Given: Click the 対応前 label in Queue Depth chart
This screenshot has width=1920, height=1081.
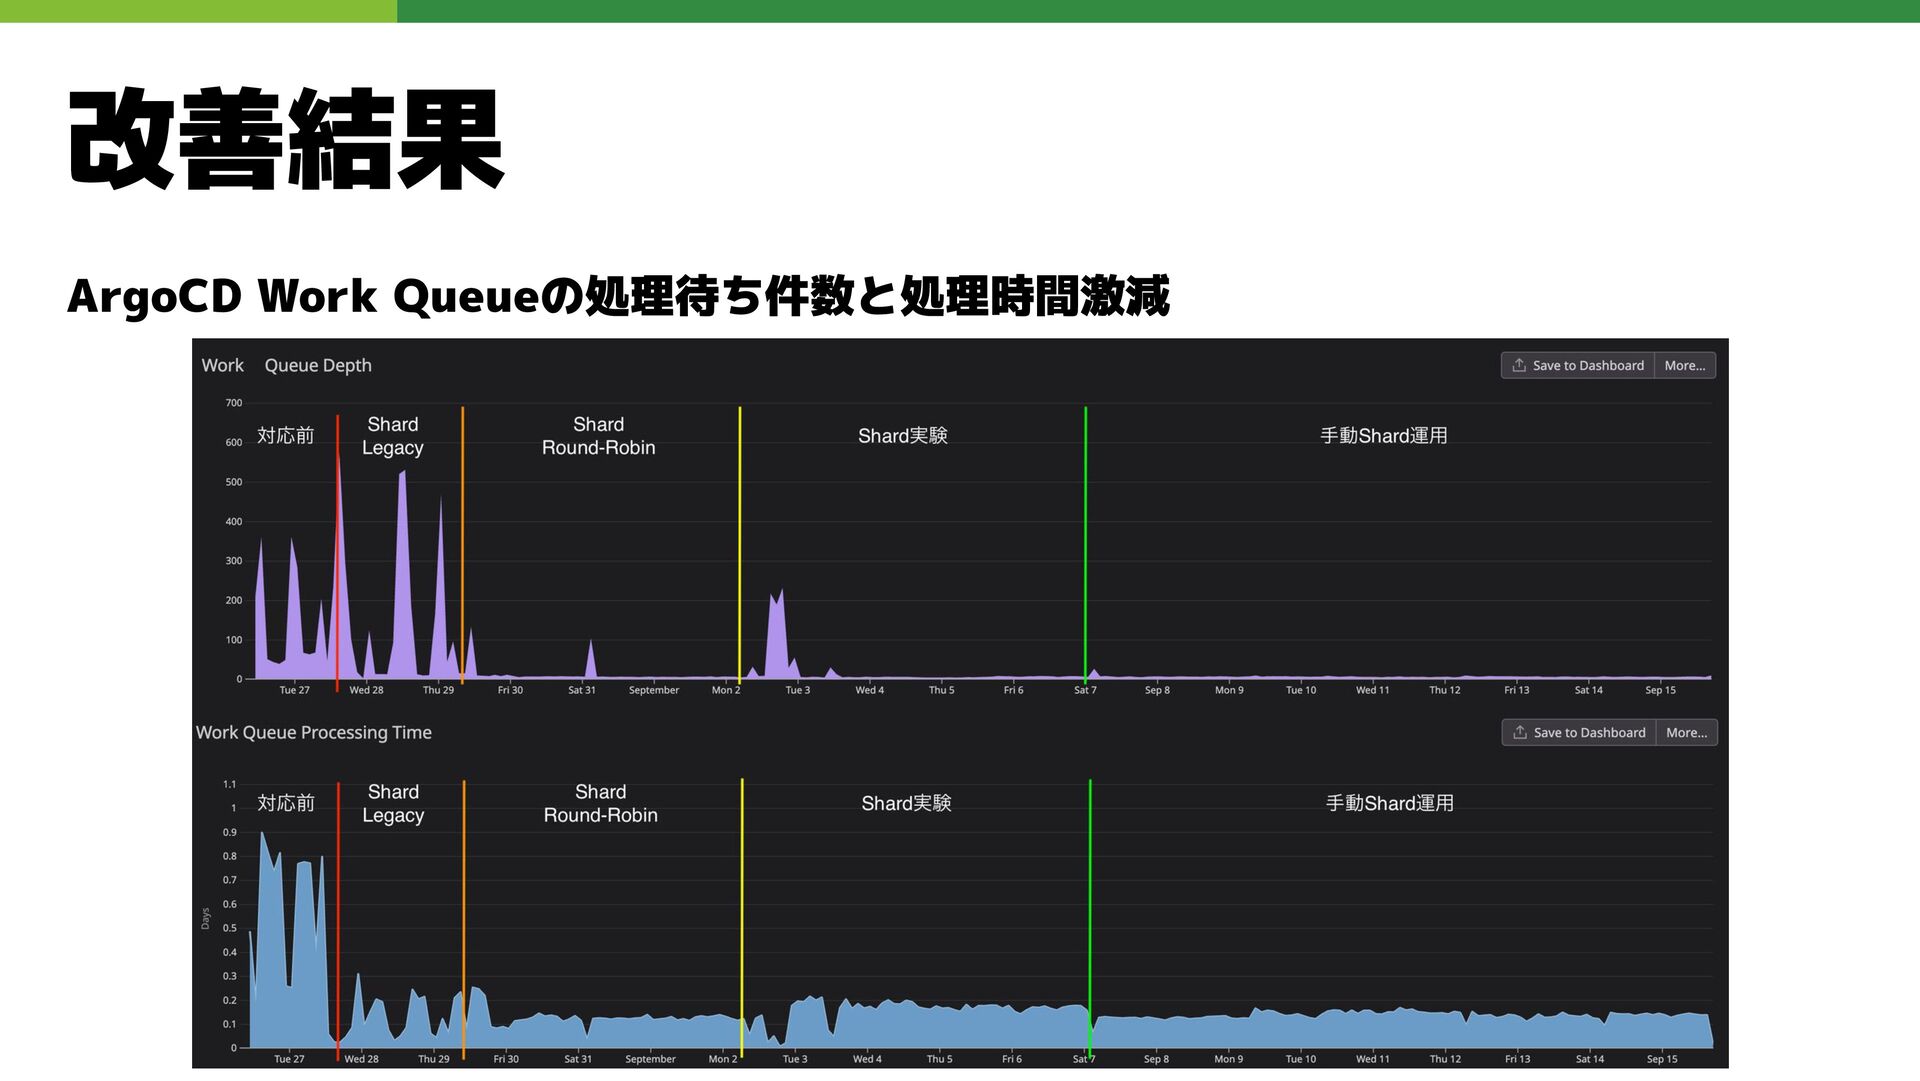Looking at the screenshot, I should point(286,435).
